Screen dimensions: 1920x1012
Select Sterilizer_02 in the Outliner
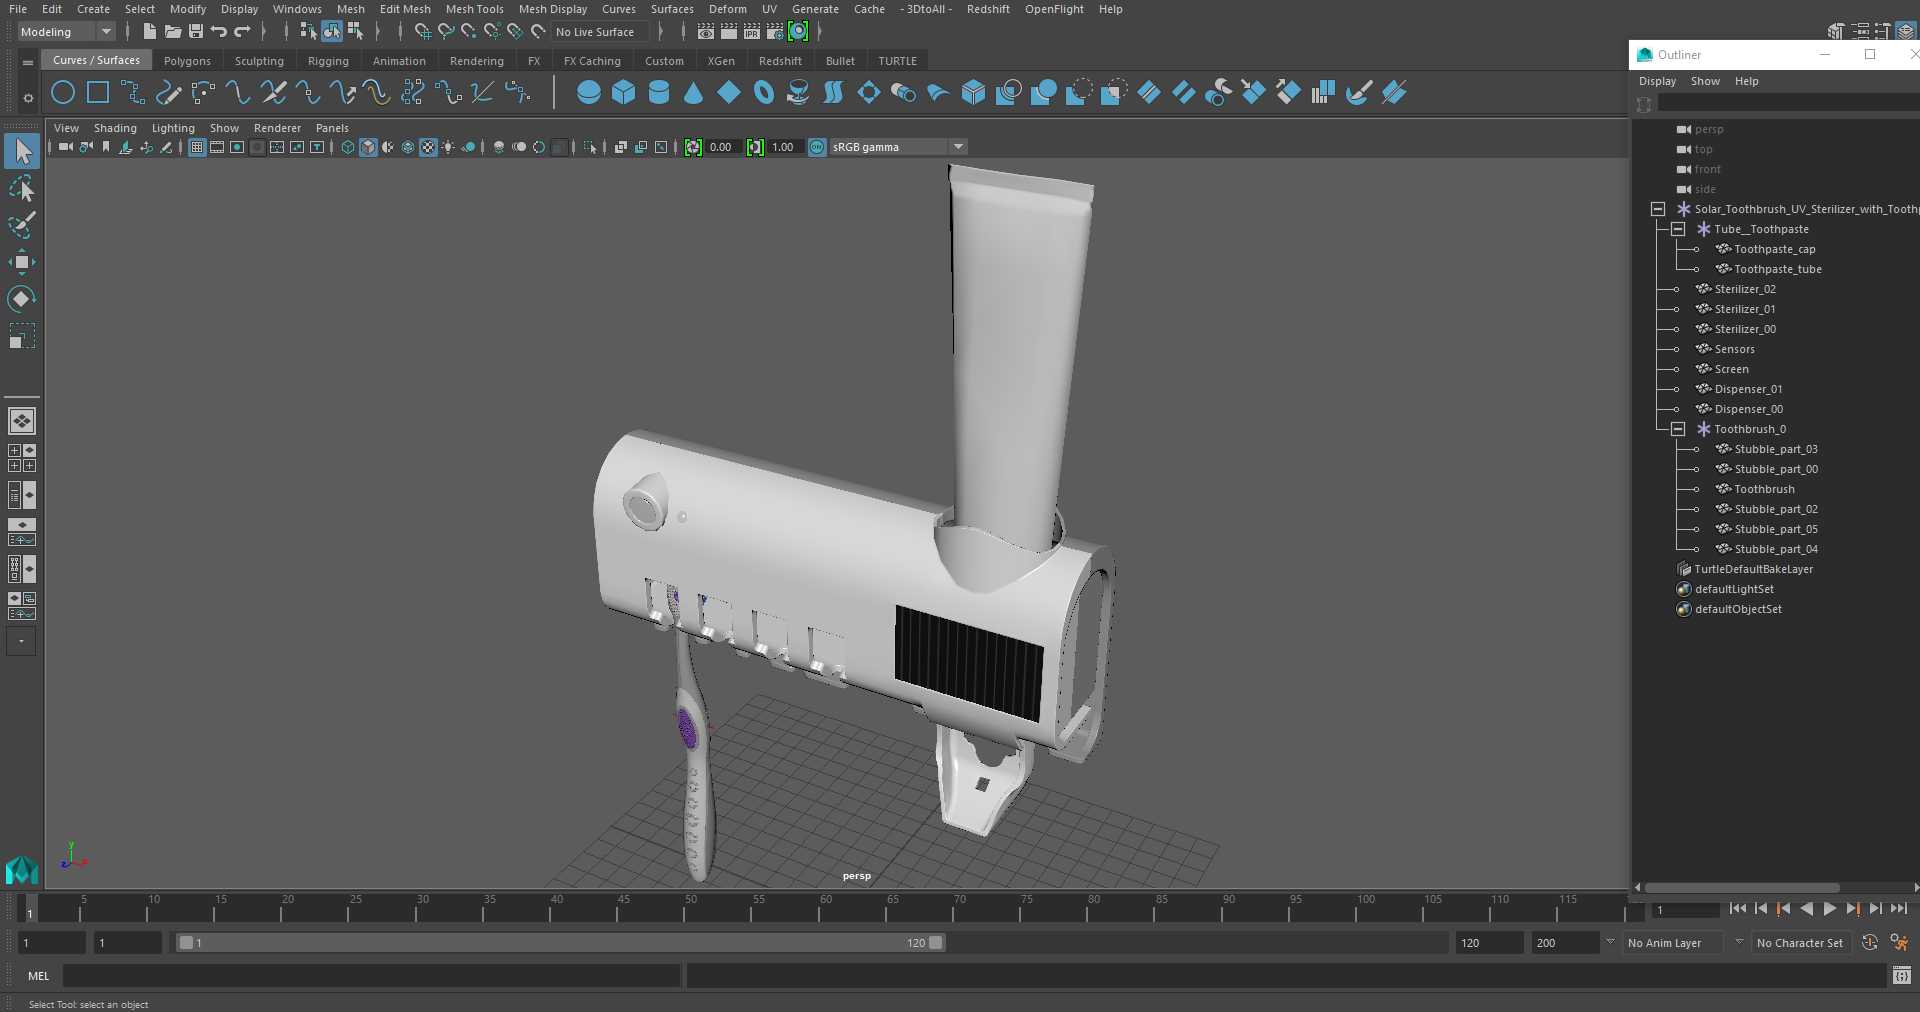[1745, 289]
